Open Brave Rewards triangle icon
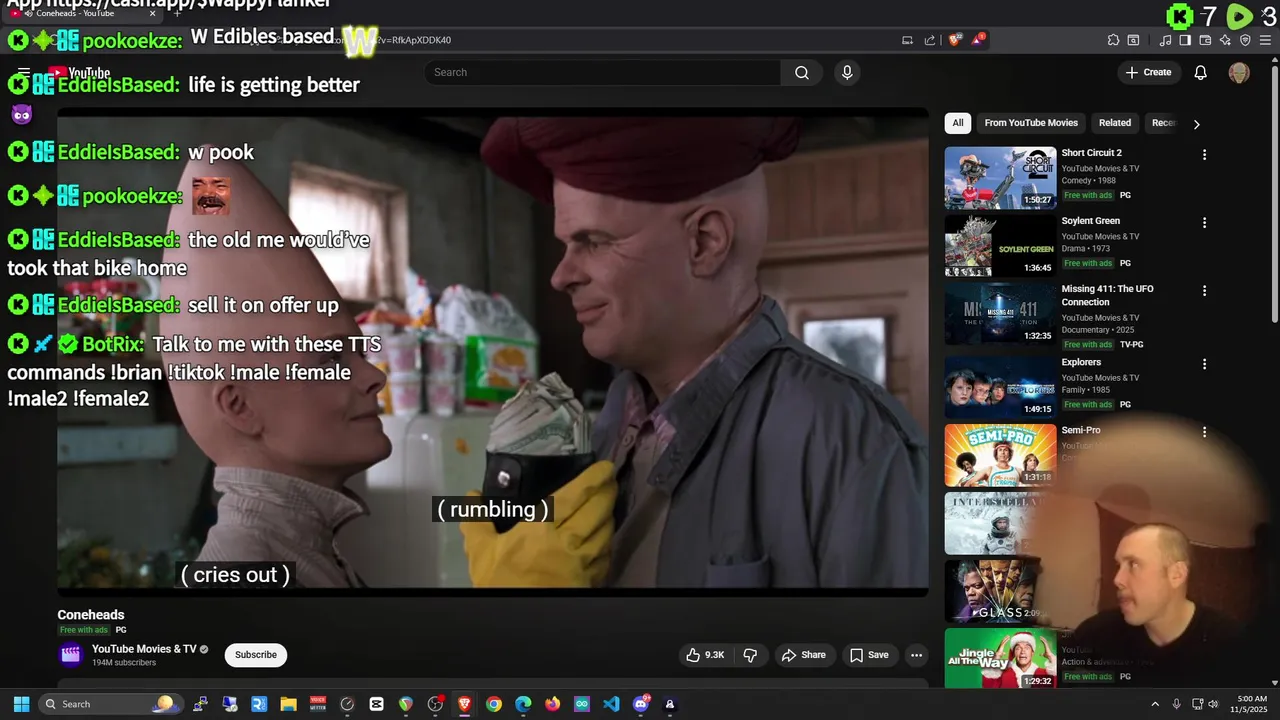Screen dimensions: 1280x720 click(977, 40)
